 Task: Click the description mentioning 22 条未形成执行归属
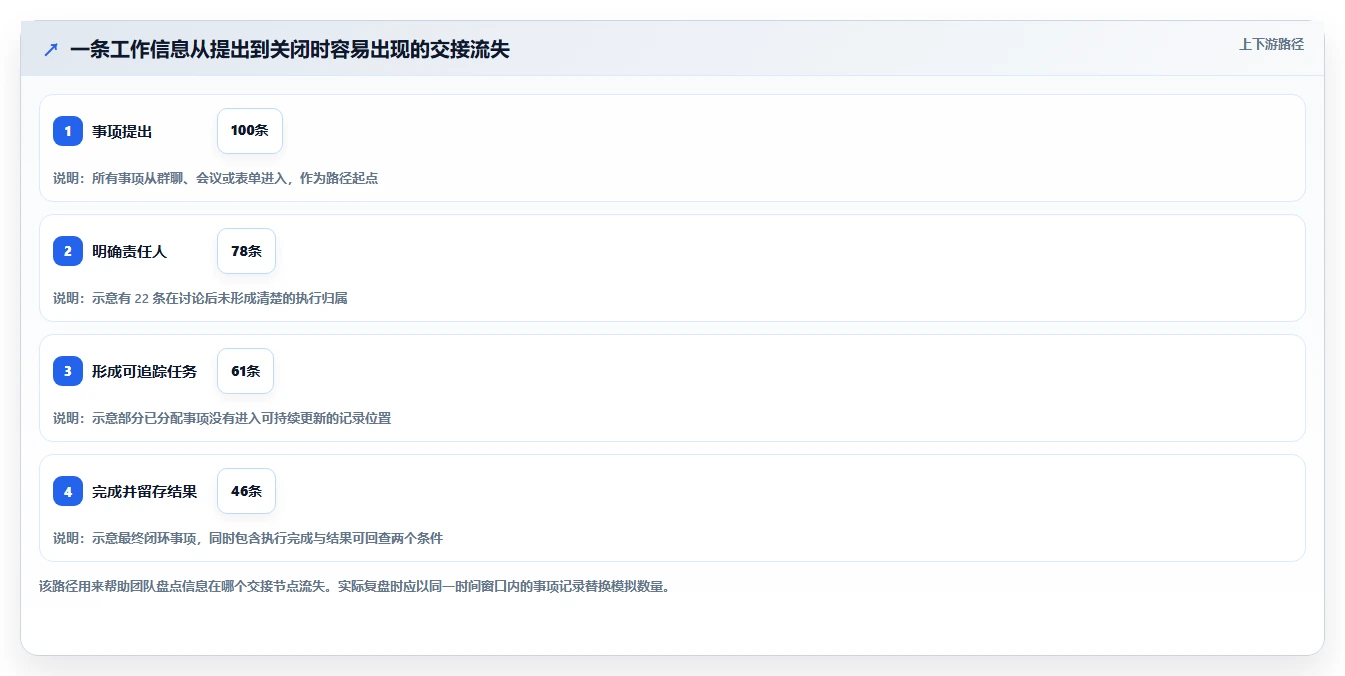click(200, 298)
